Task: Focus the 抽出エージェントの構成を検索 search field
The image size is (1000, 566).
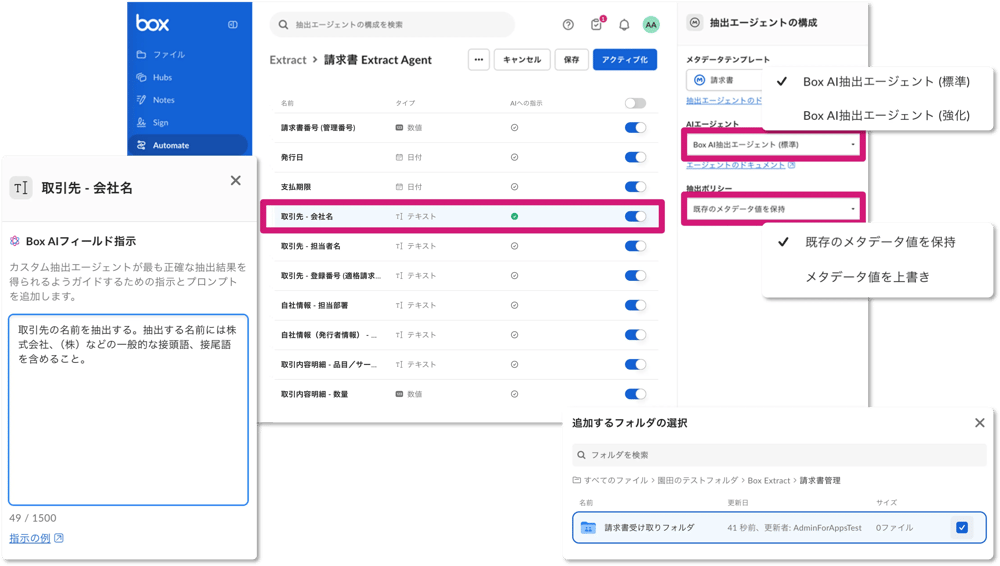Action: (x=392, y=24)
